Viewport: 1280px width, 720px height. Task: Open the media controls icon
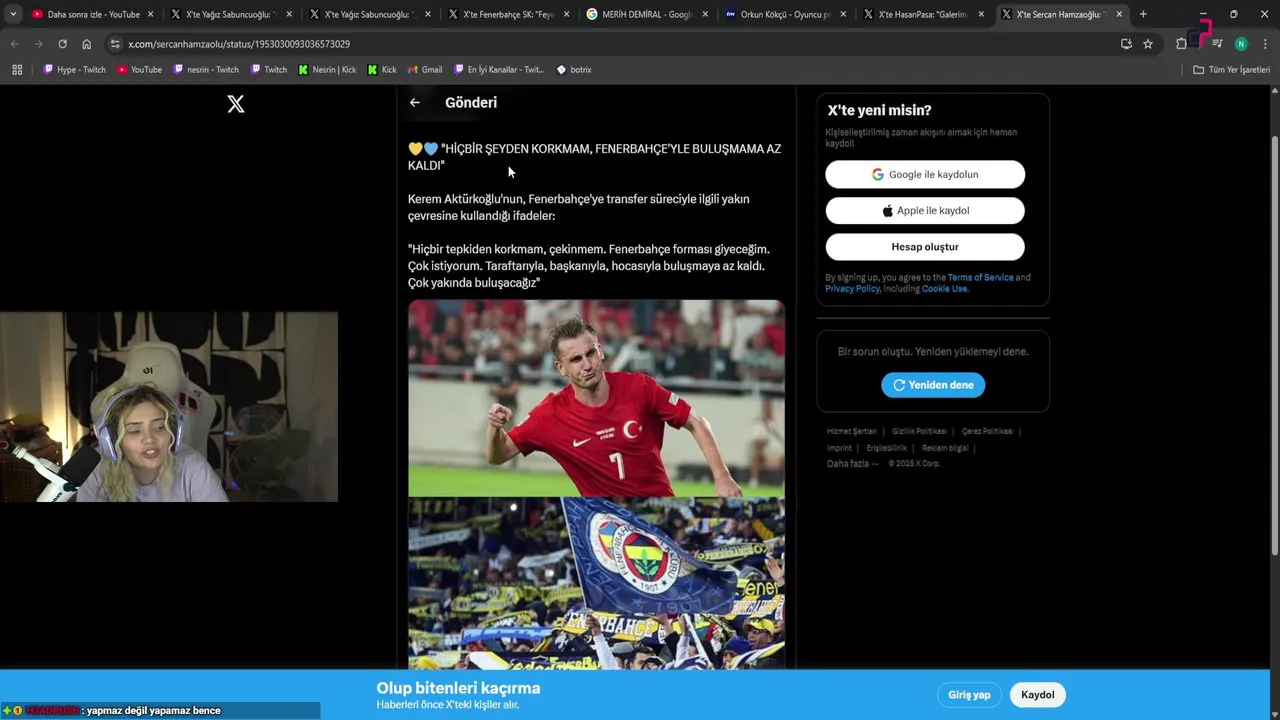pos(1217,44)
